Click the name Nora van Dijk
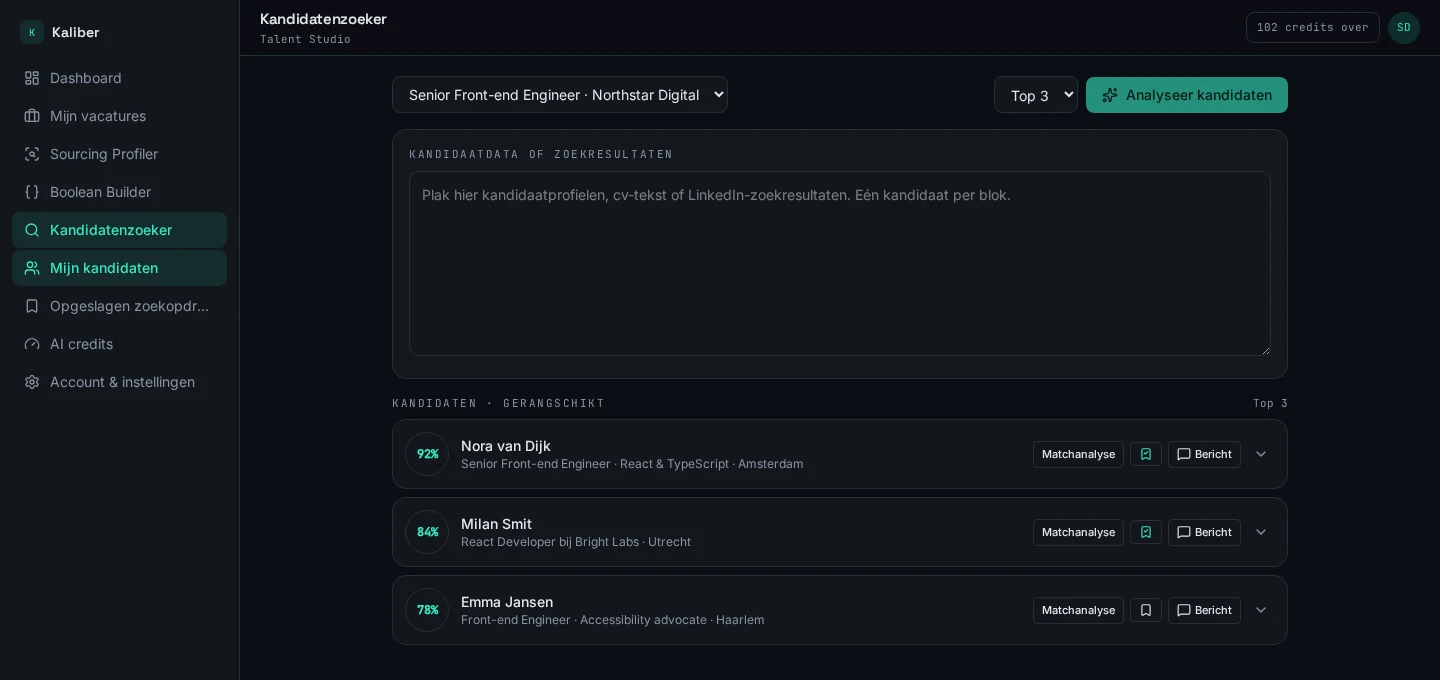The height and width of the screenshot is (680, 1440). tap(506, 446)
